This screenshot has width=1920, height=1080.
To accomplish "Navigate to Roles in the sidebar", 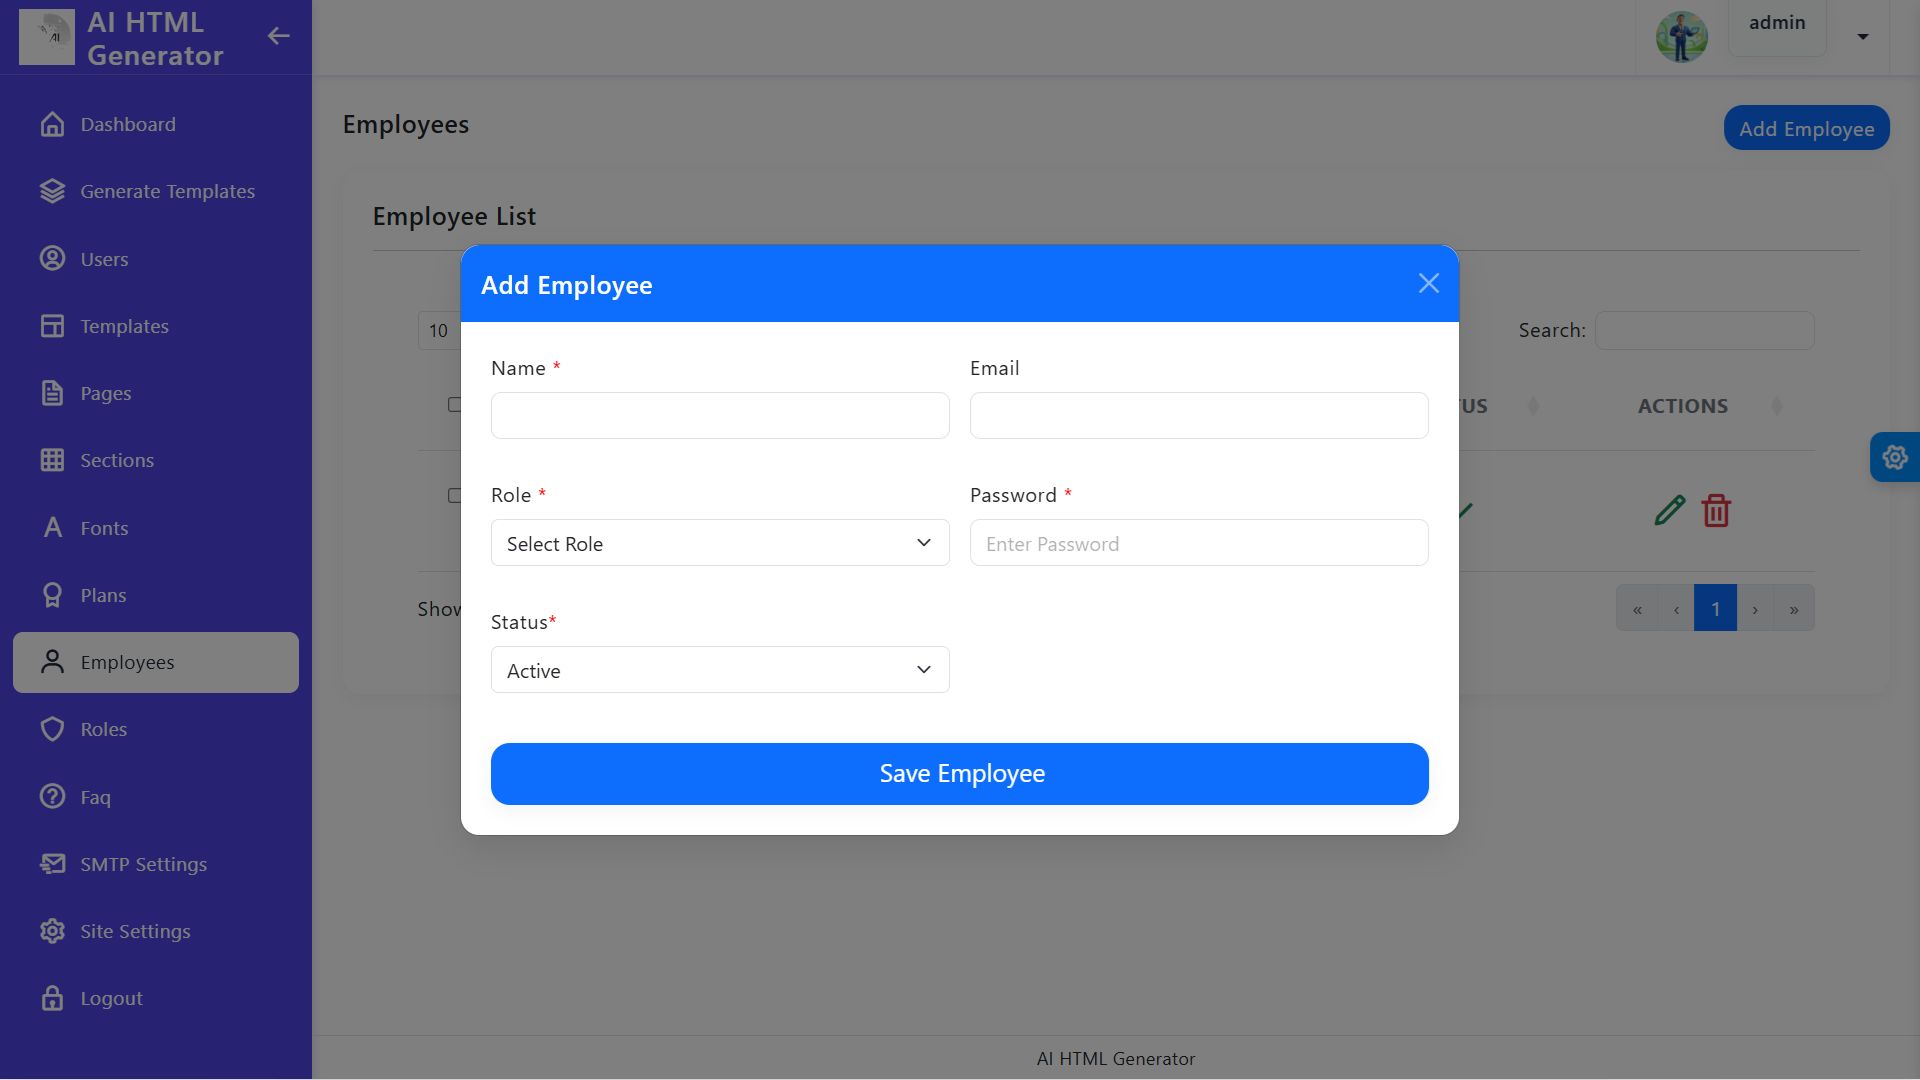I will pos(103,729).
